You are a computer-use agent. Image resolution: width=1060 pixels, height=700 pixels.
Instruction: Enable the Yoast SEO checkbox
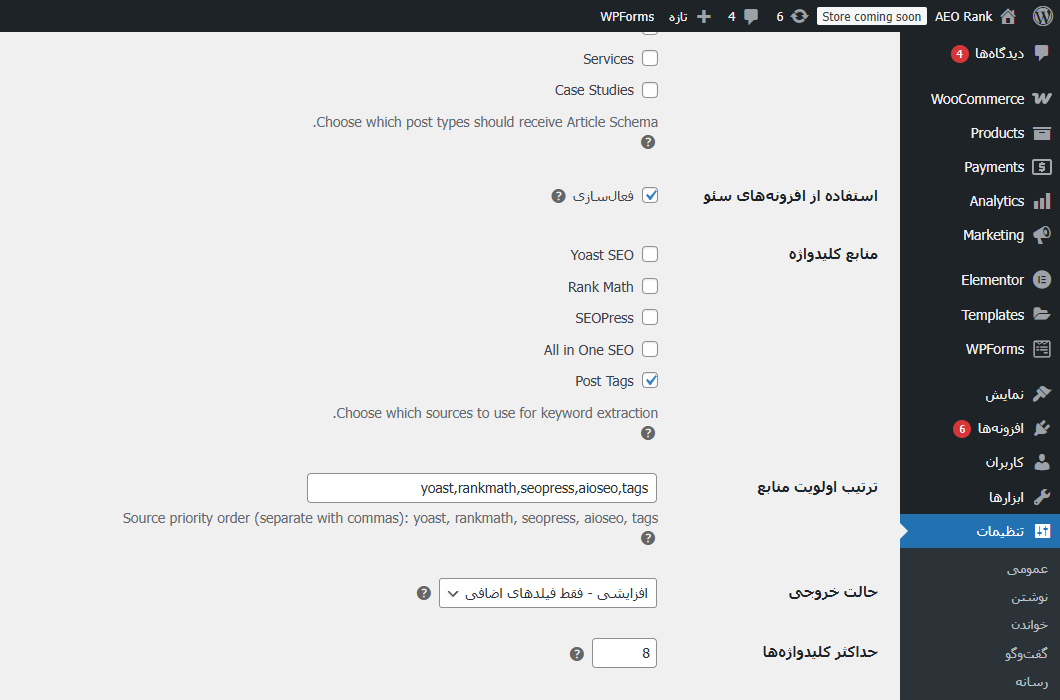tap(650, 255)
